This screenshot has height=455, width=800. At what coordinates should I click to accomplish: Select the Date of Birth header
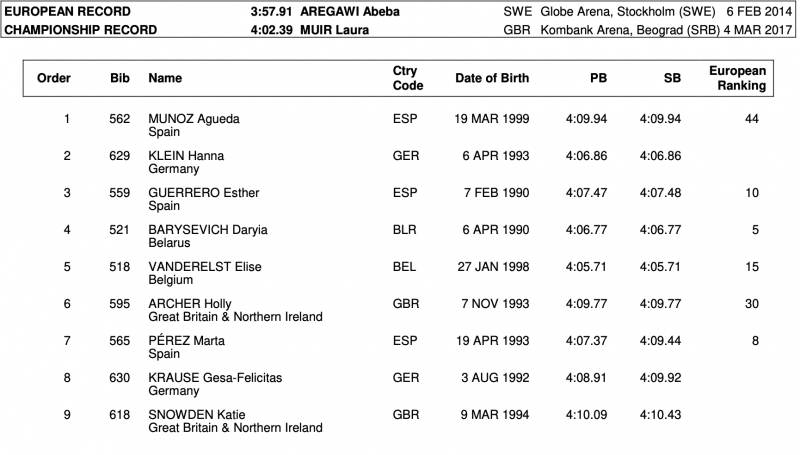click(492, 78)
